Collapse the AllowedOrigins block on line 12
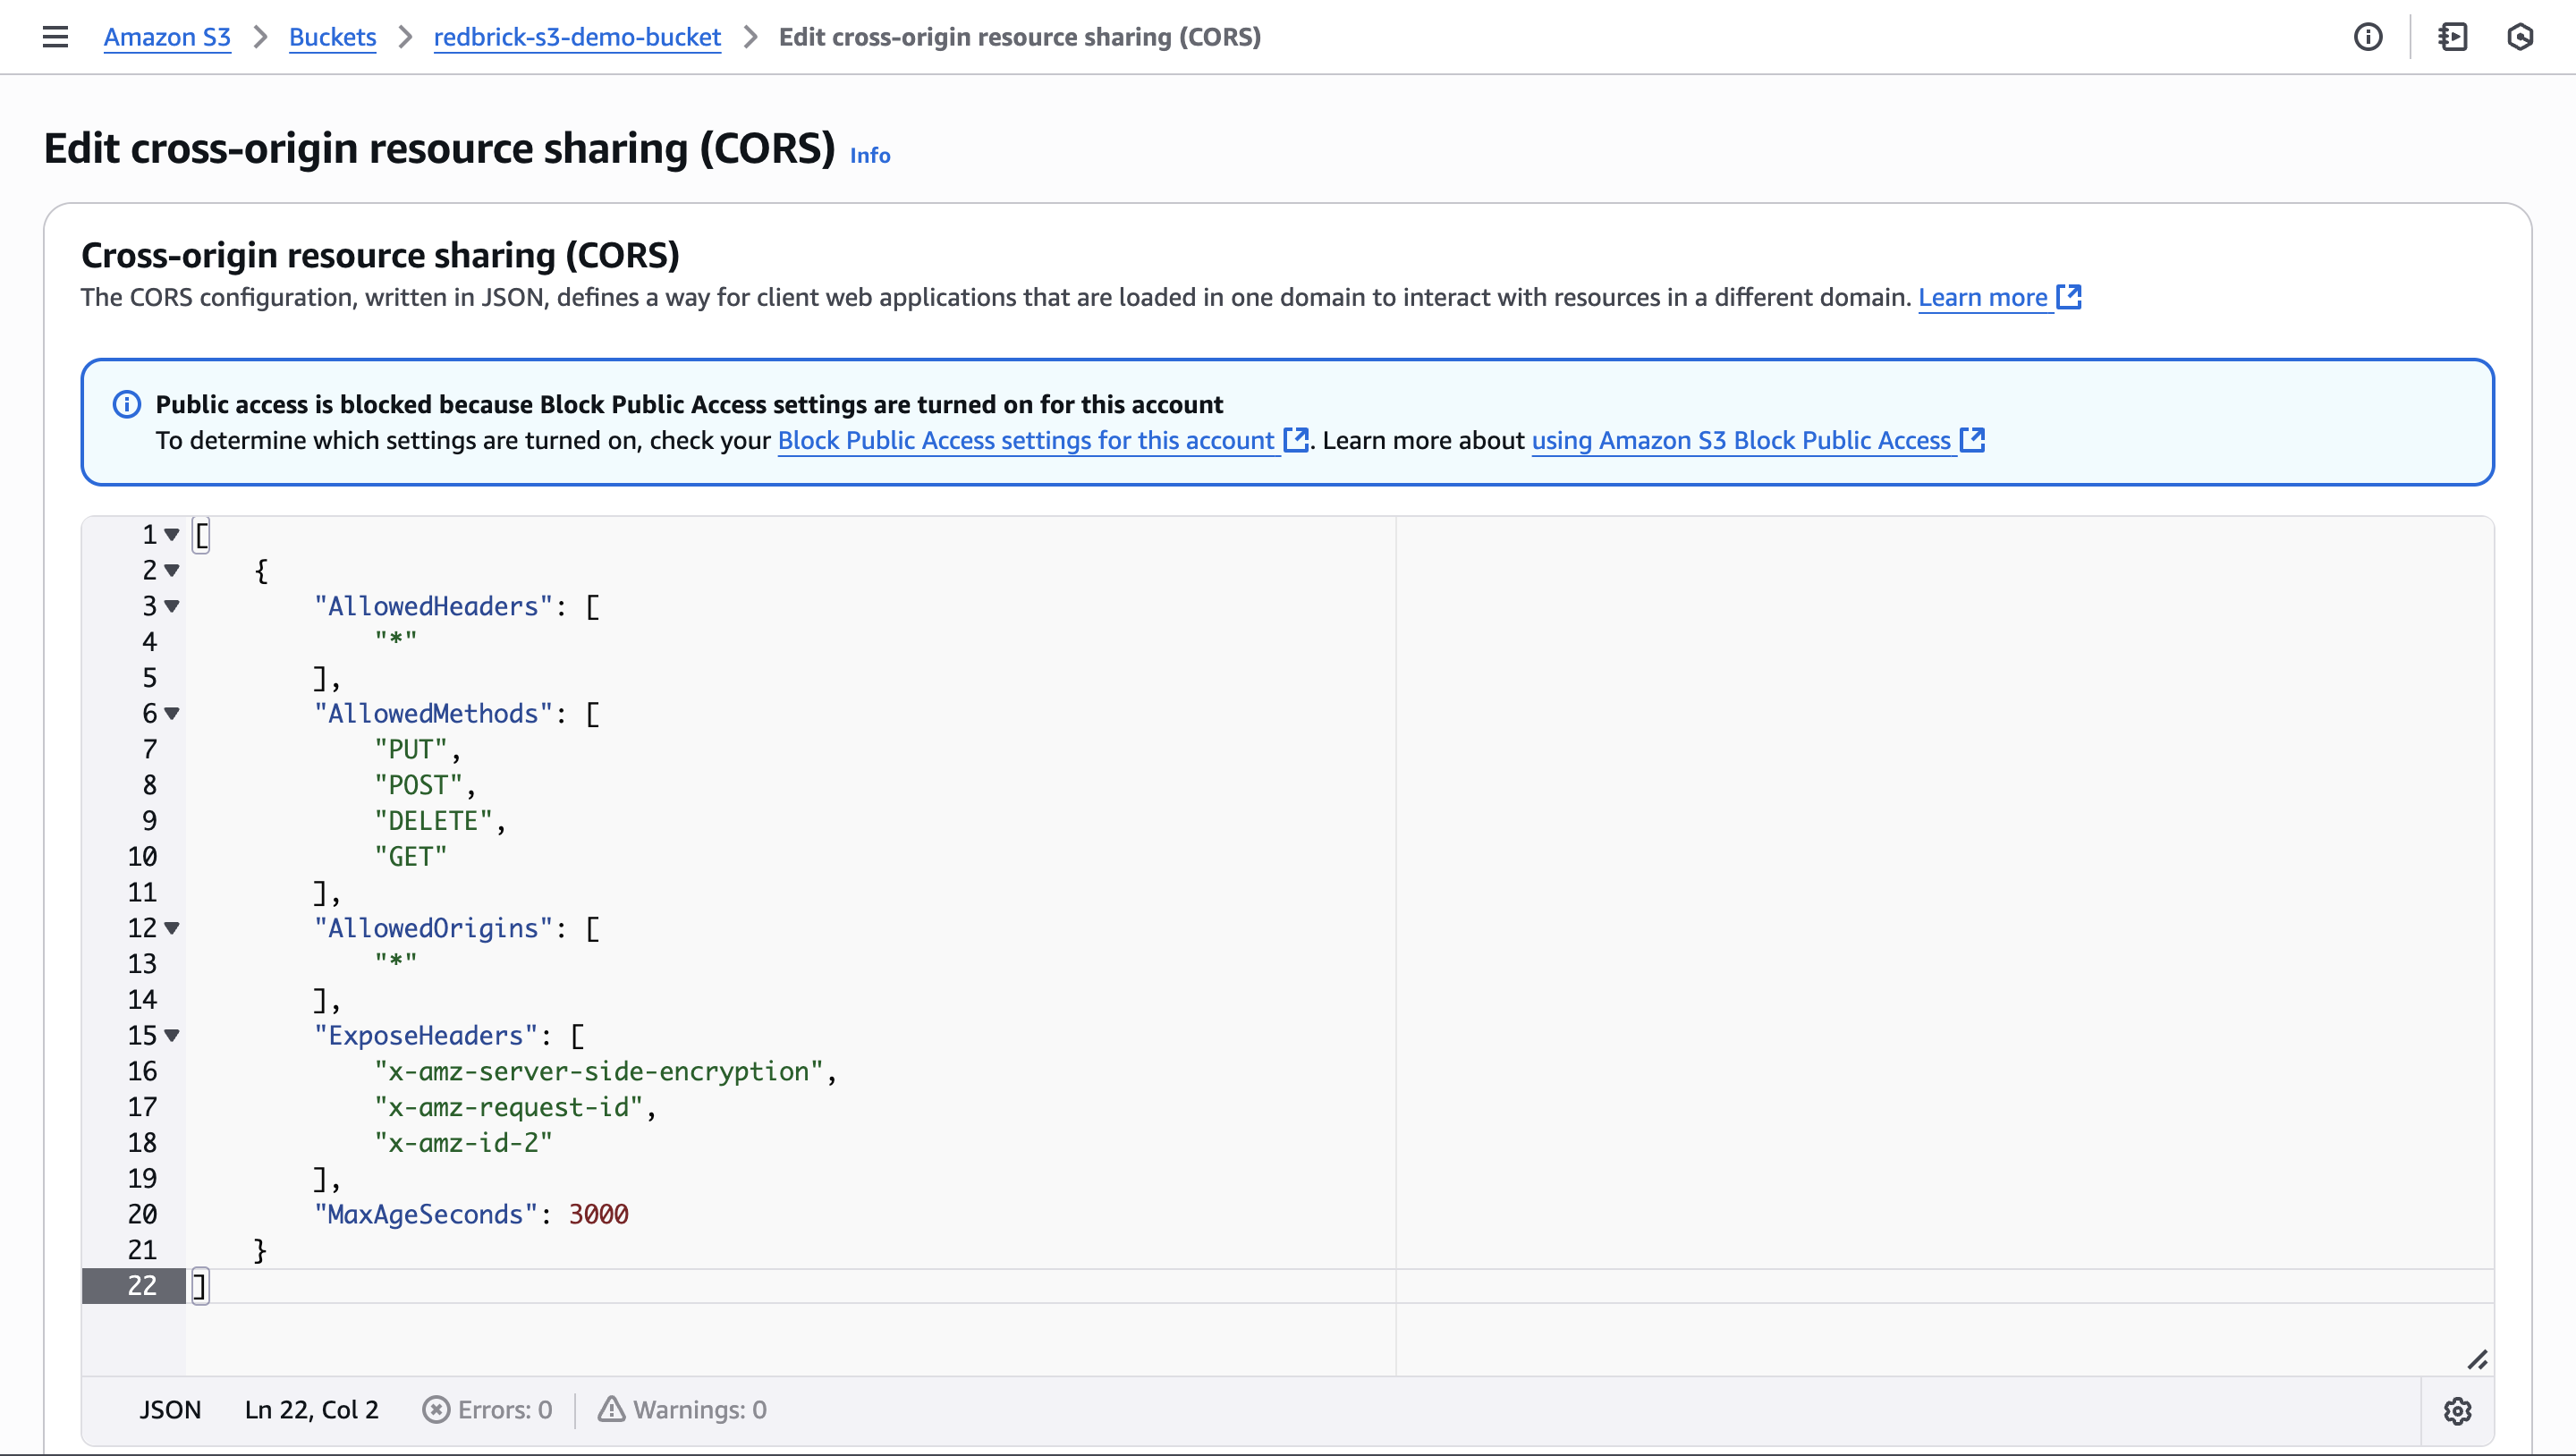 (x=172, y=928)
